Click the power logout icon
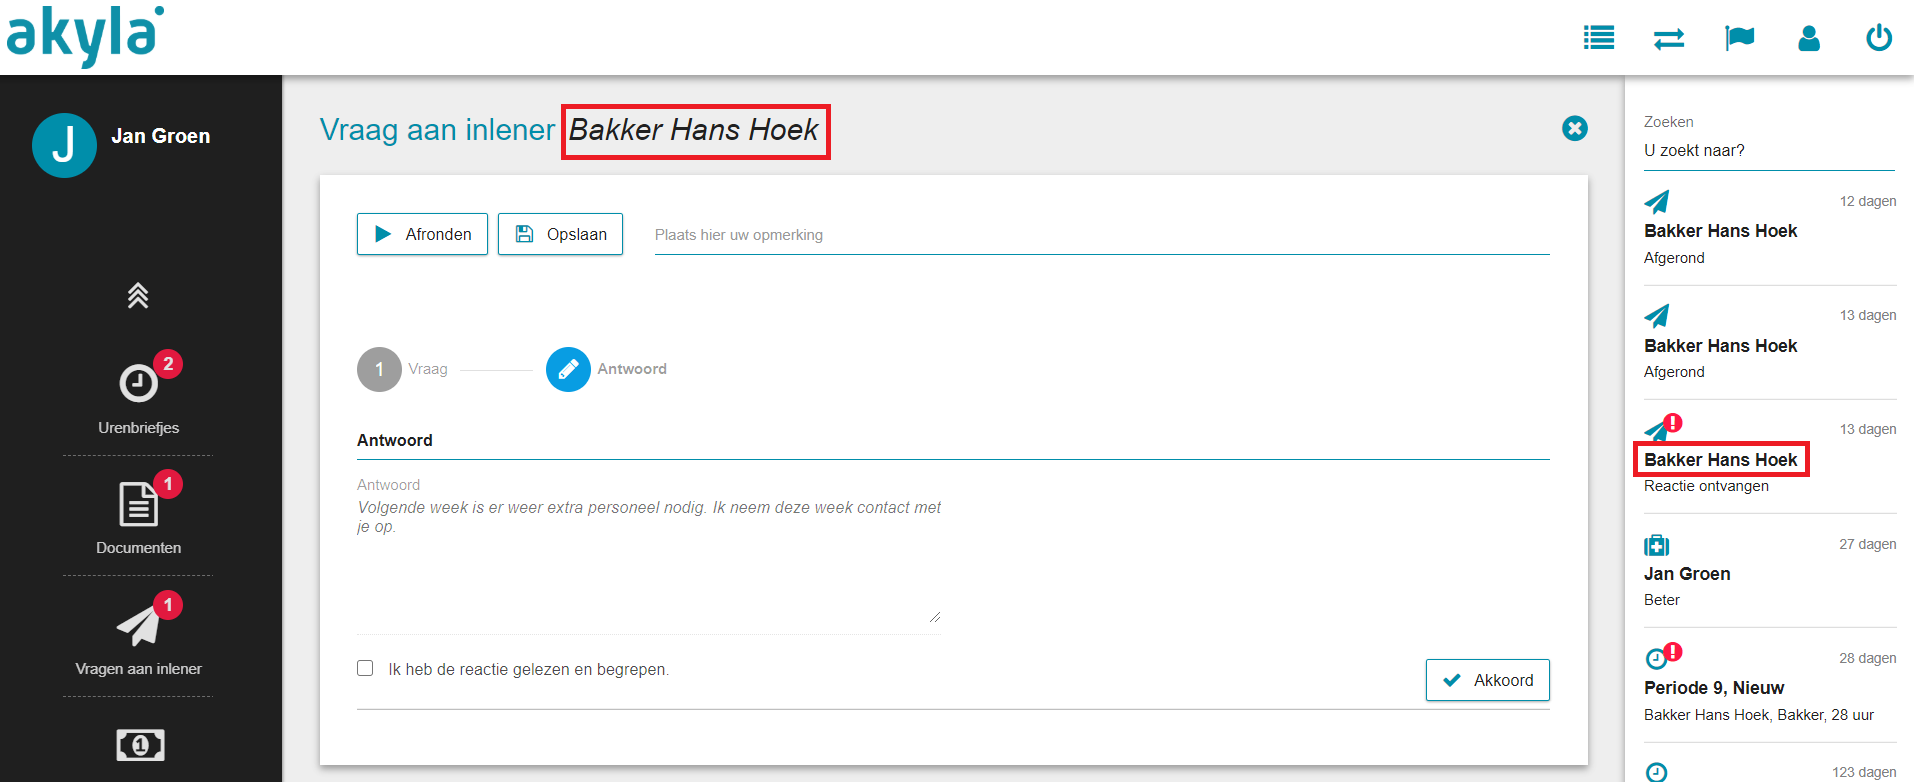Viewport: 1914px width, 782px height. point(1879,38)
